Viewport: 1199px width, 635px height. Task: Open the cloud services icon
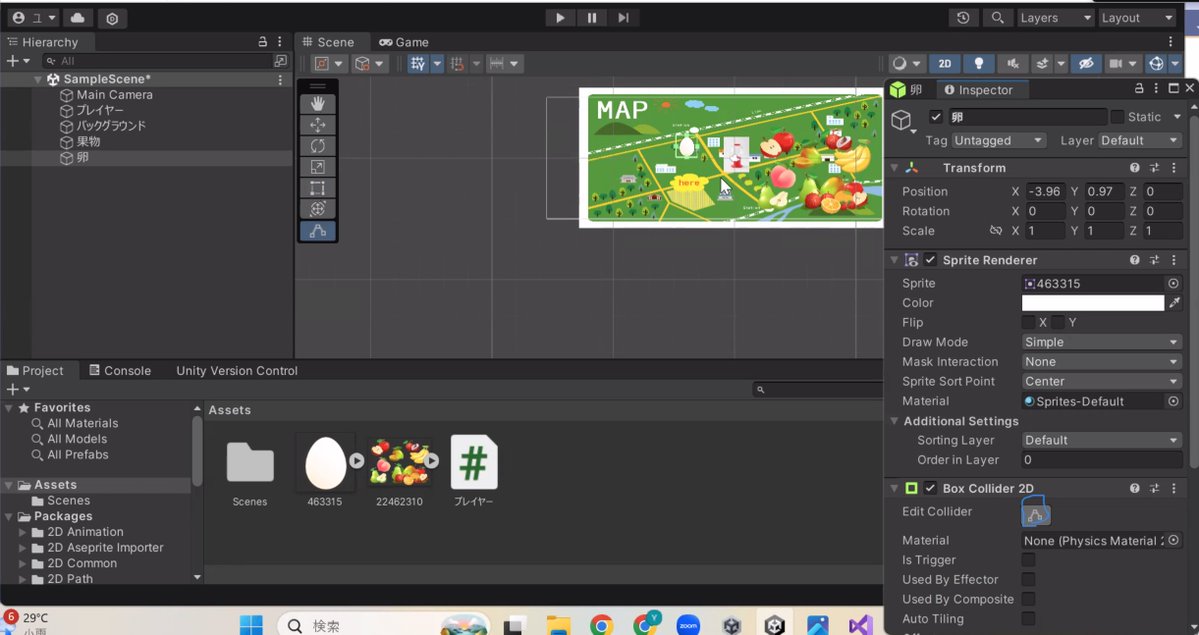click(x=78, y=18)
